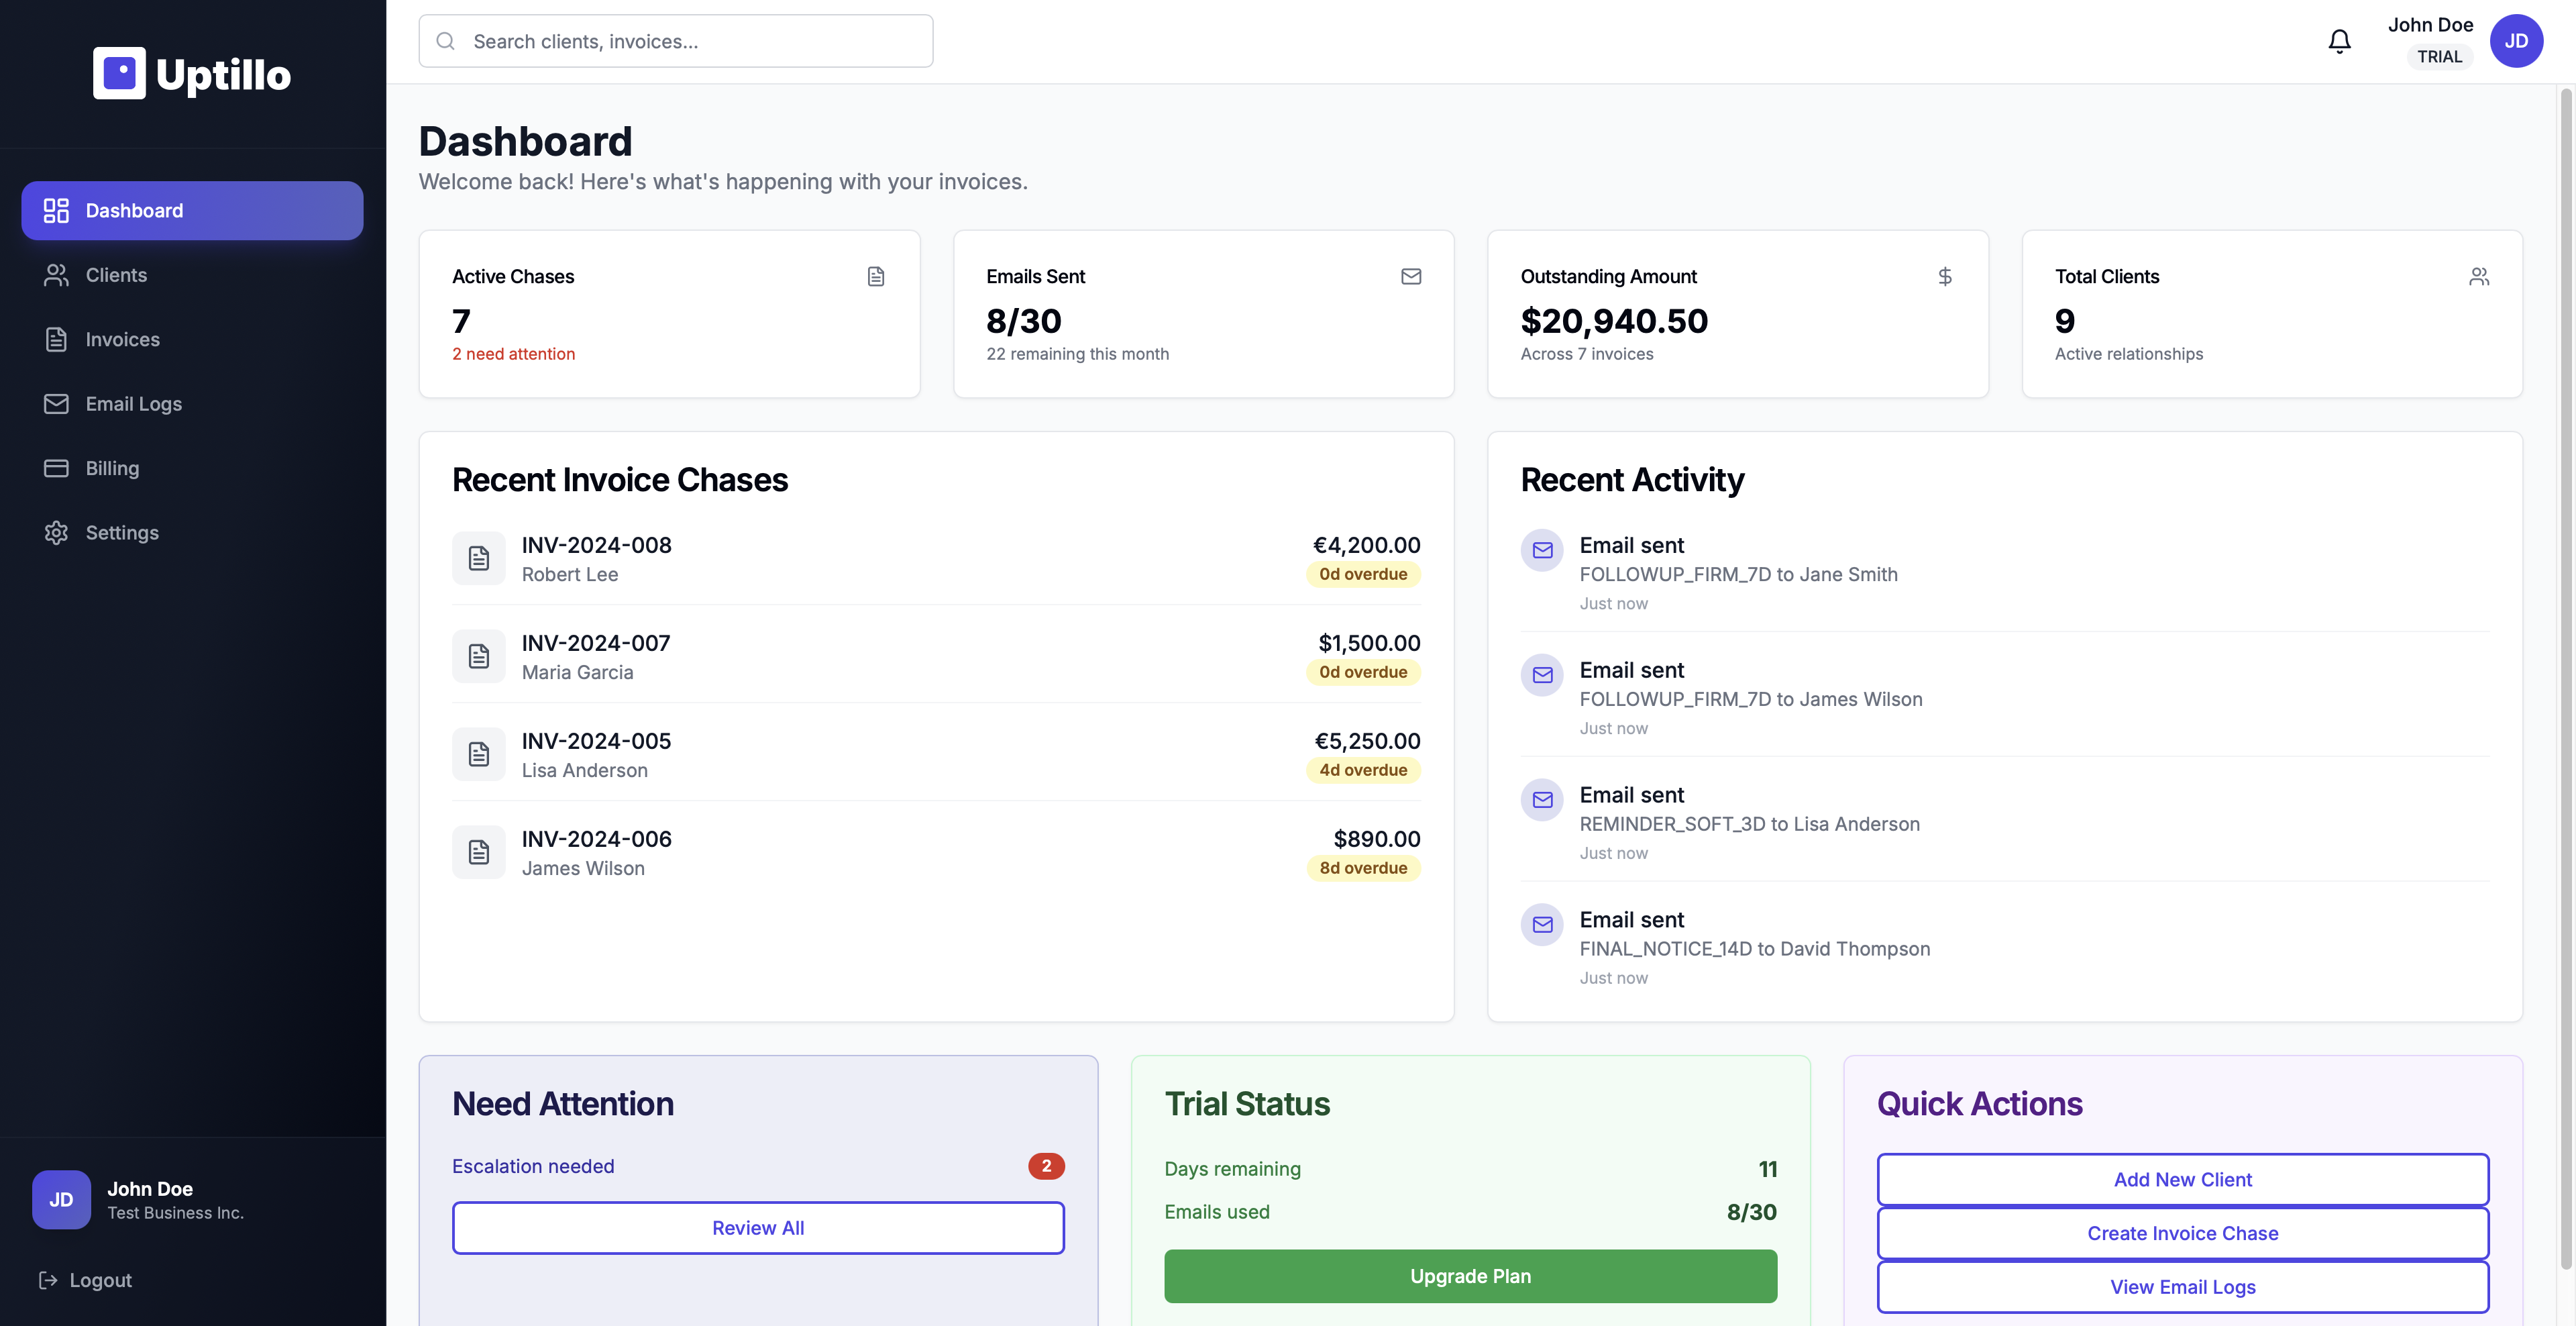Click the Email Logs envelope icon in sidebar

pos(56,404)
